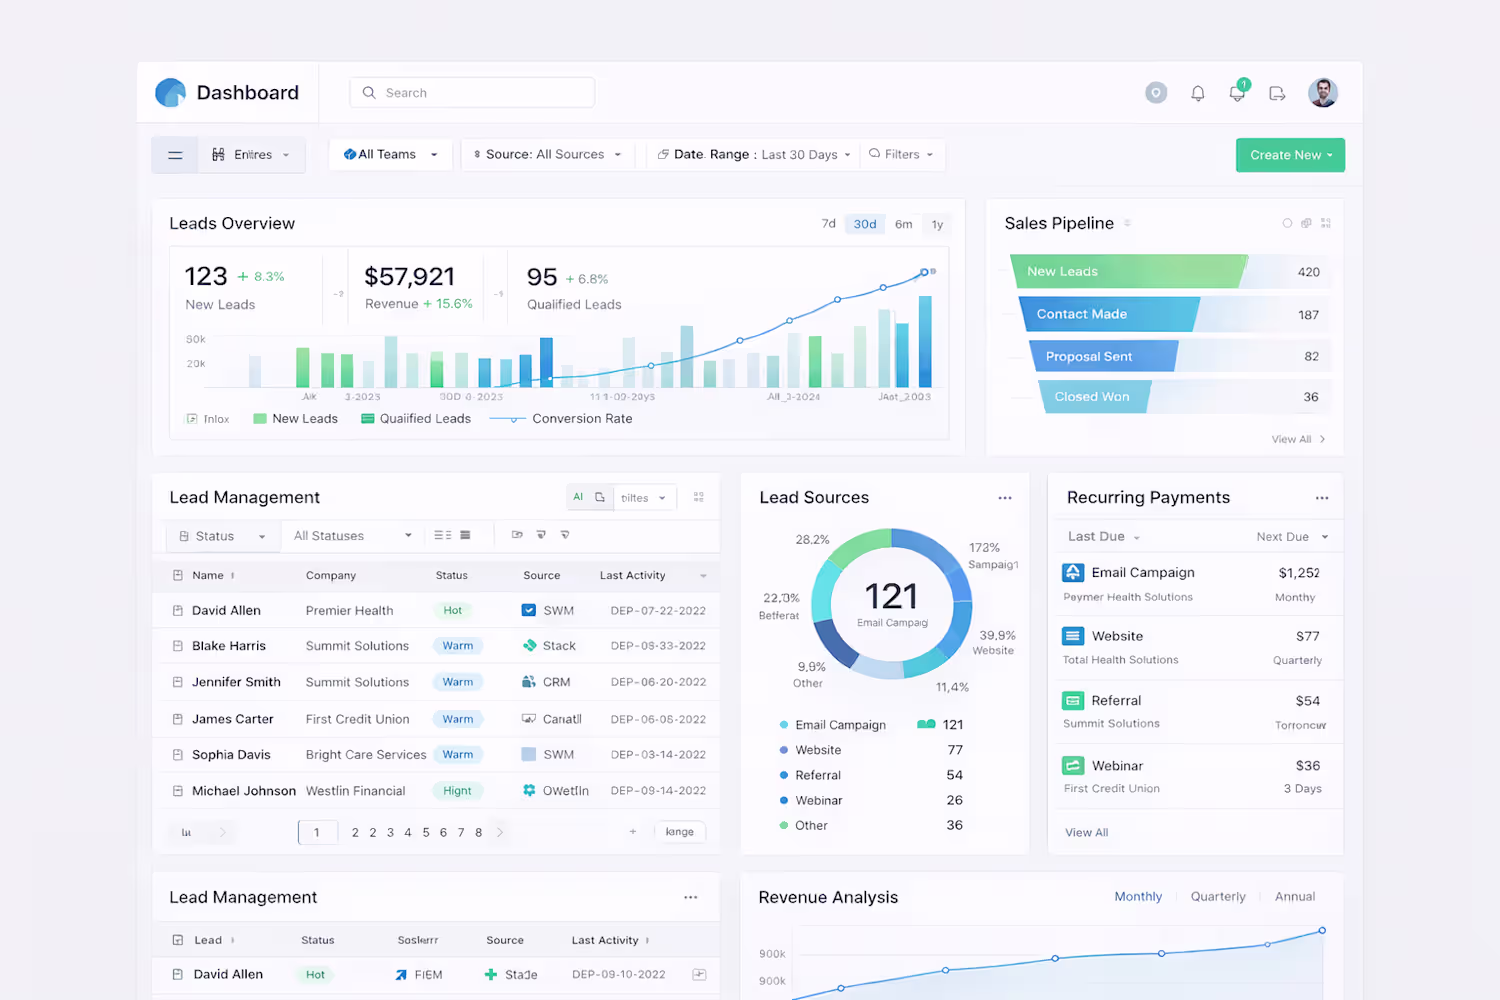Toggle the hamburger menu button

coord(175,155)
